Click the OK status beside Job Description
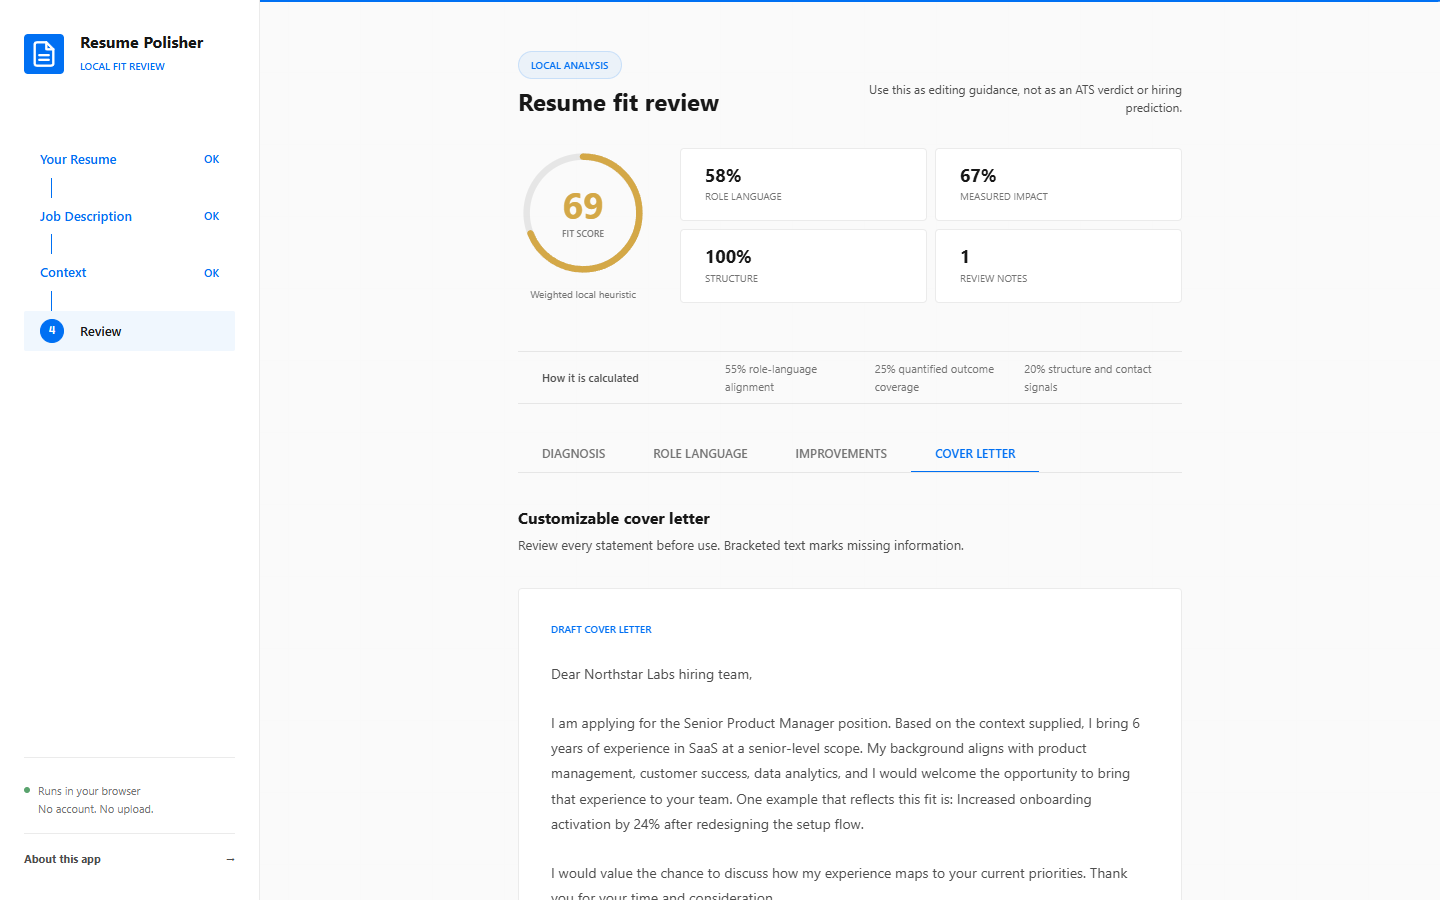 tap(212, 217)
